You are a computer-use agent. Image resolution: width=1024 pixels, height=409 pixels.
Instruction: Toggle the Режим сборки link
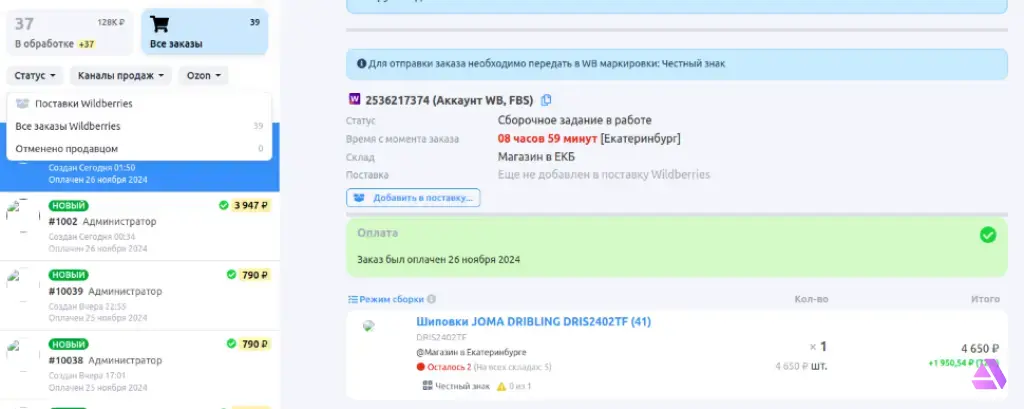click(x=391, y=299)
